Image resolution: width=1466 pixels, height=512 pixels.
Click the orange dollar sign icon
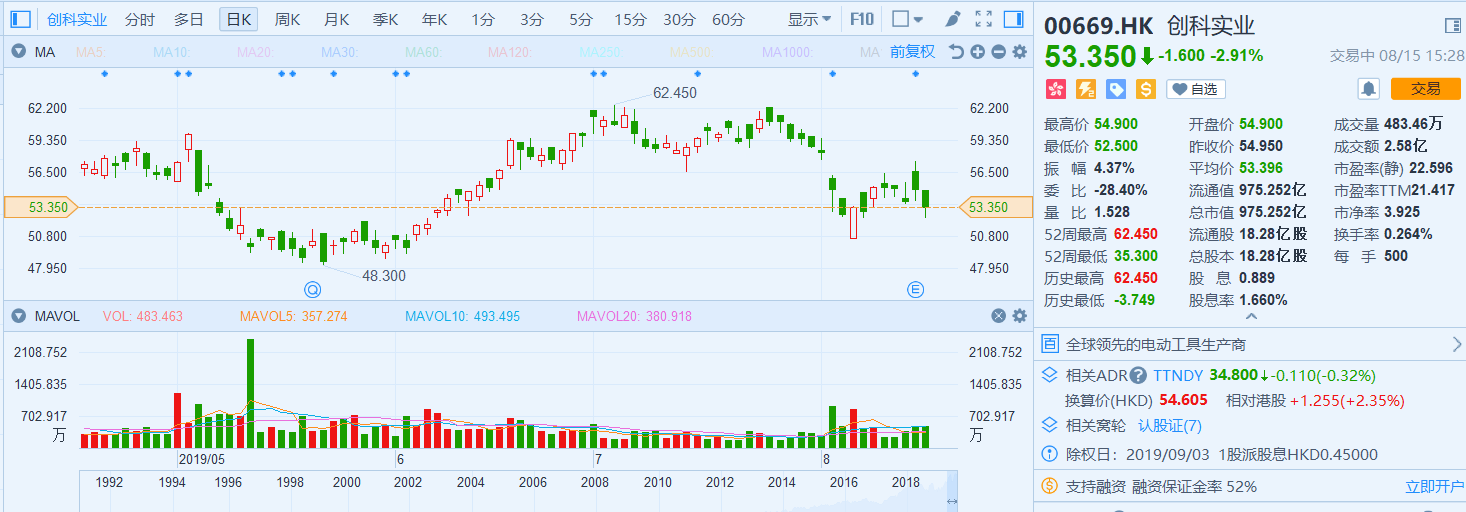pos(1146,89)
